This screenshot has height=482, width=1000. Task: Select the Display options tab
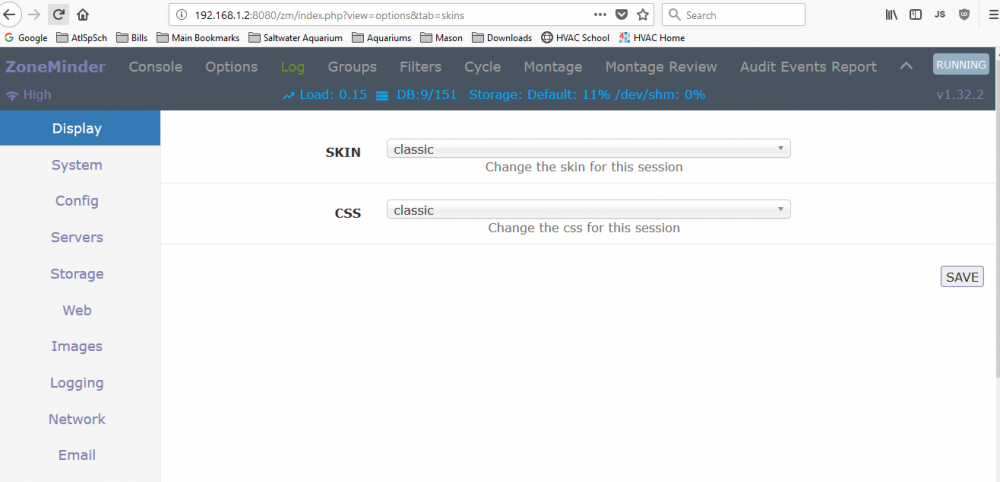80,128
